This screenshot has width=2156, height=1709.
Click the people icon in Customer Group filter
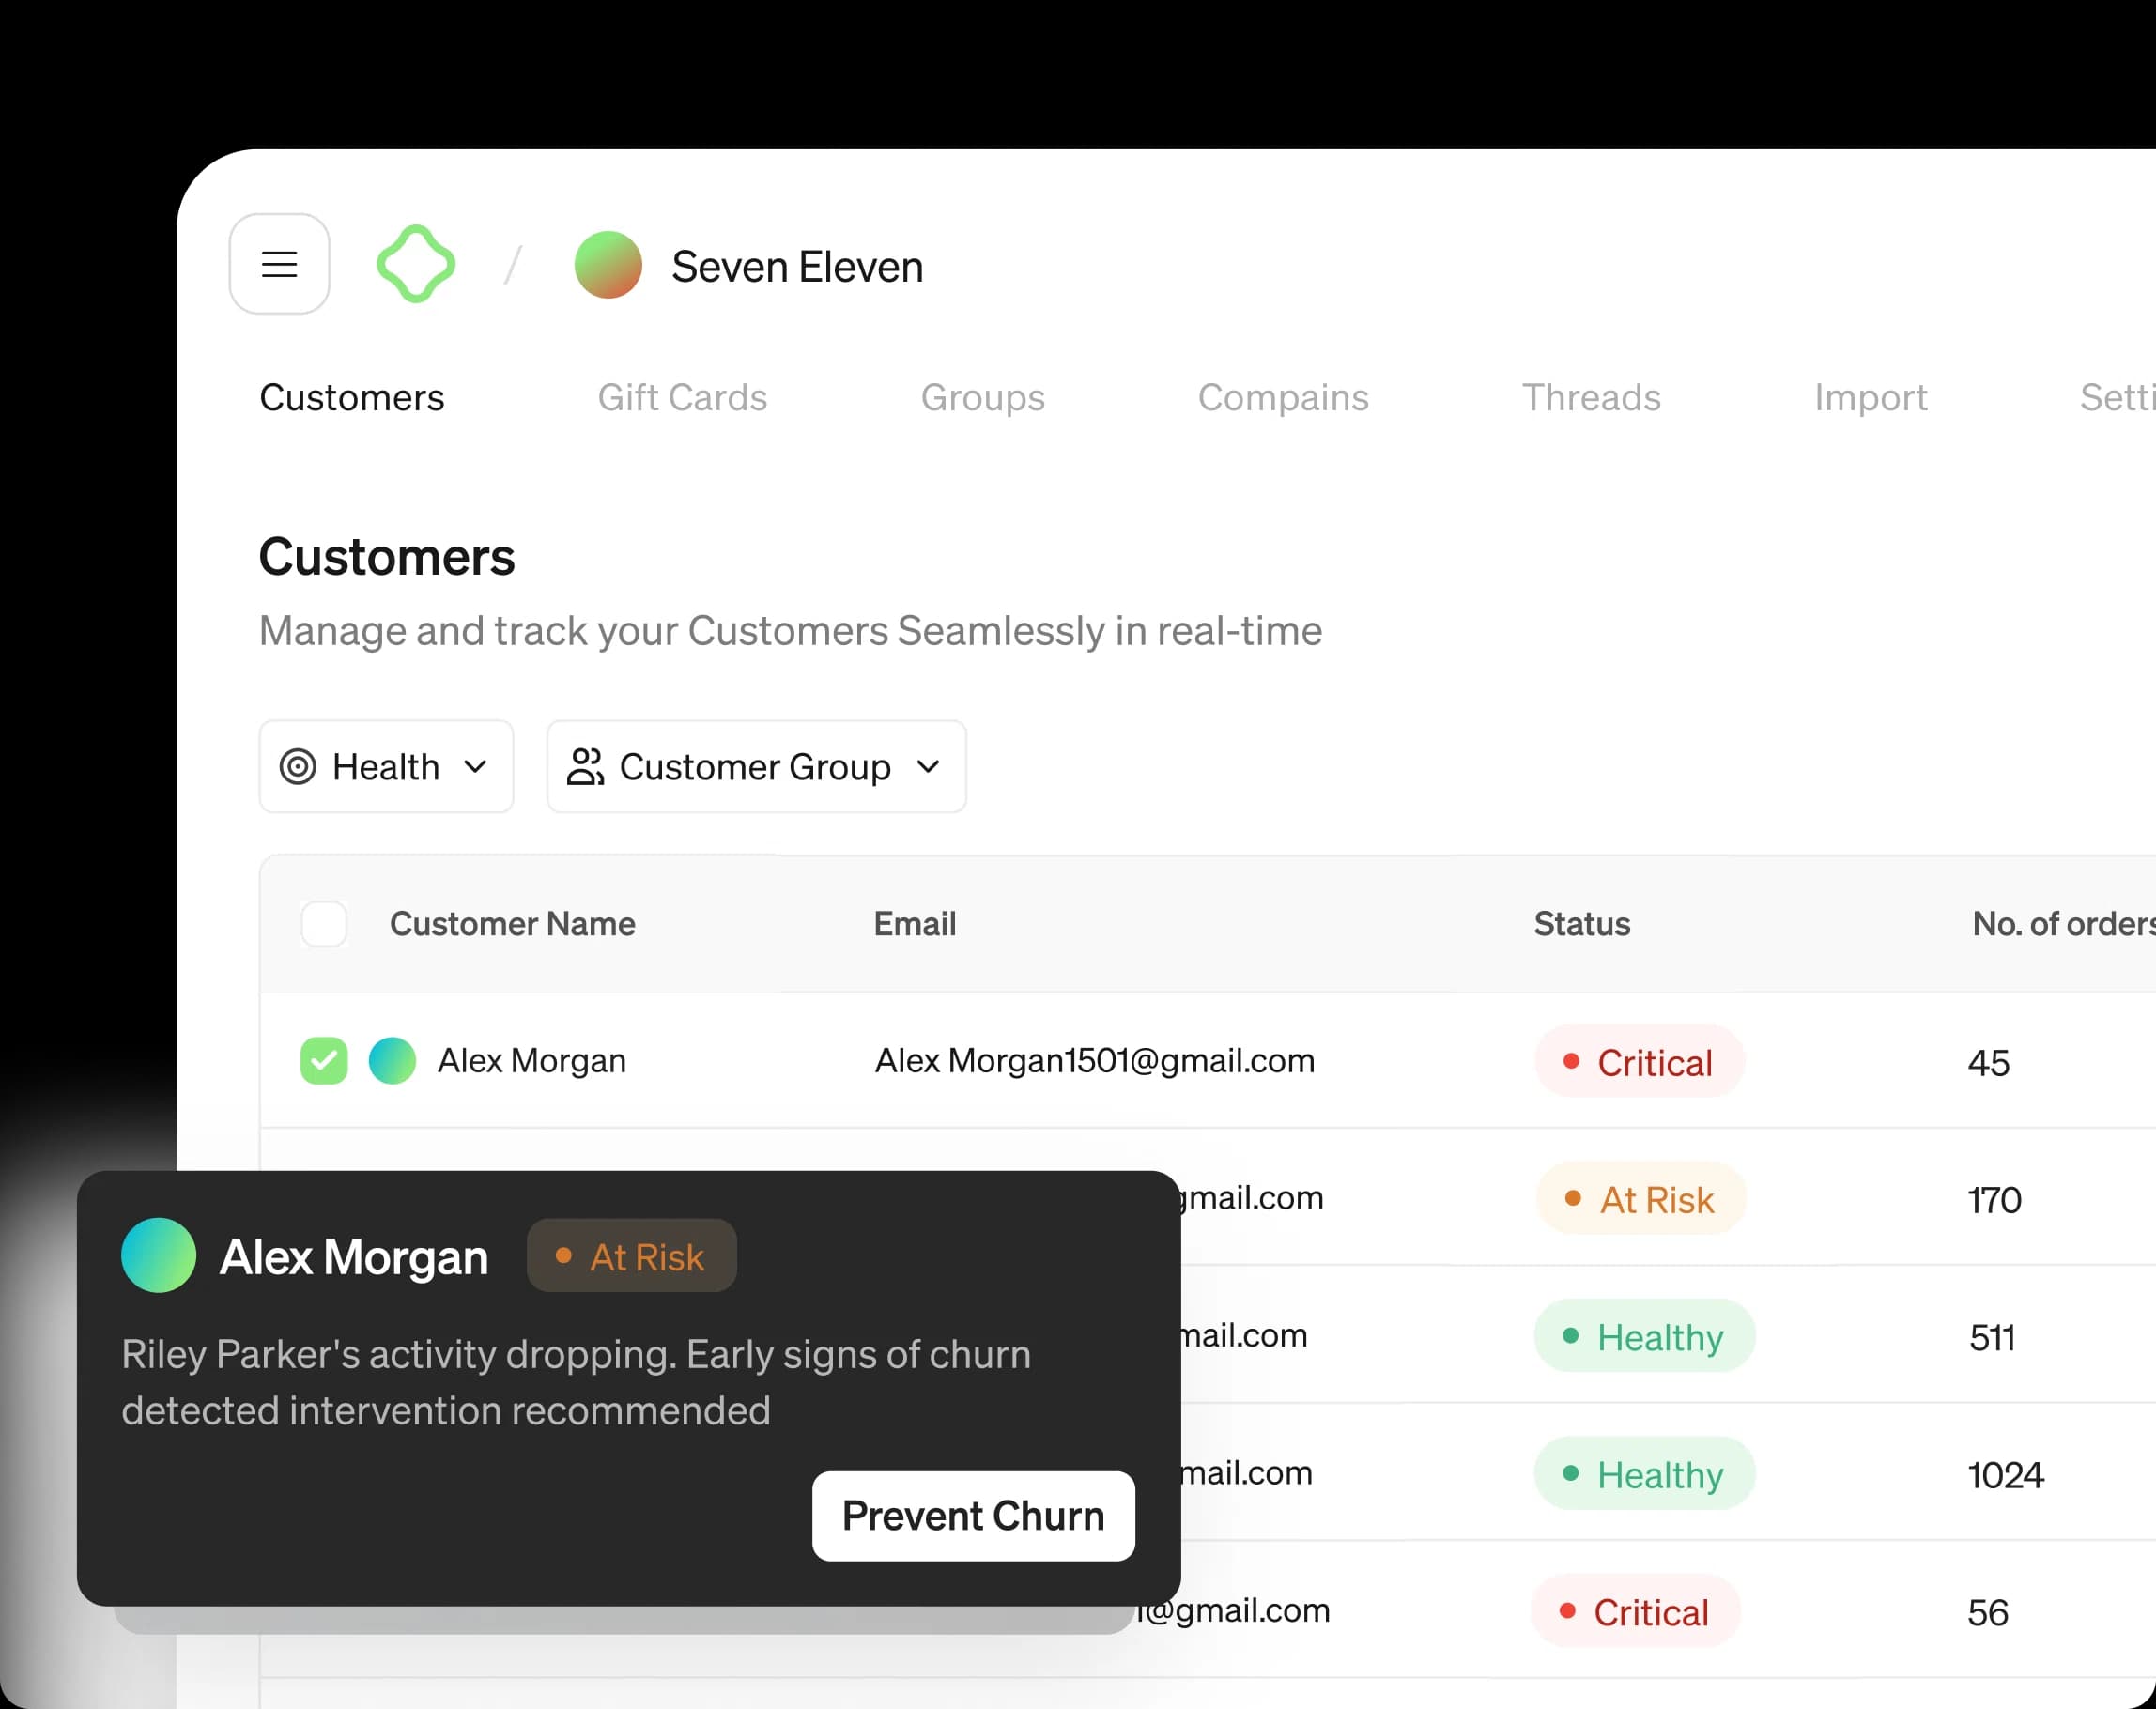[x=585, y=767]
